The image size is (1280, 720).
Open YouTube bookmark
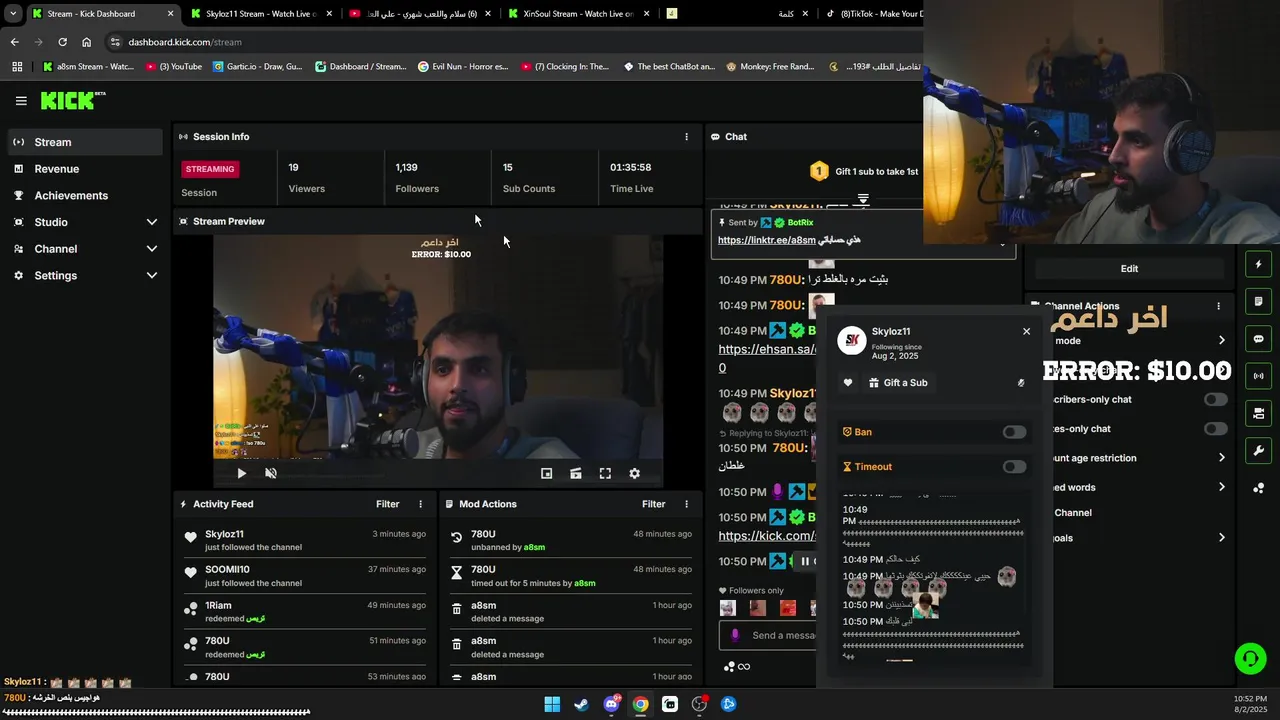point(174,67)
